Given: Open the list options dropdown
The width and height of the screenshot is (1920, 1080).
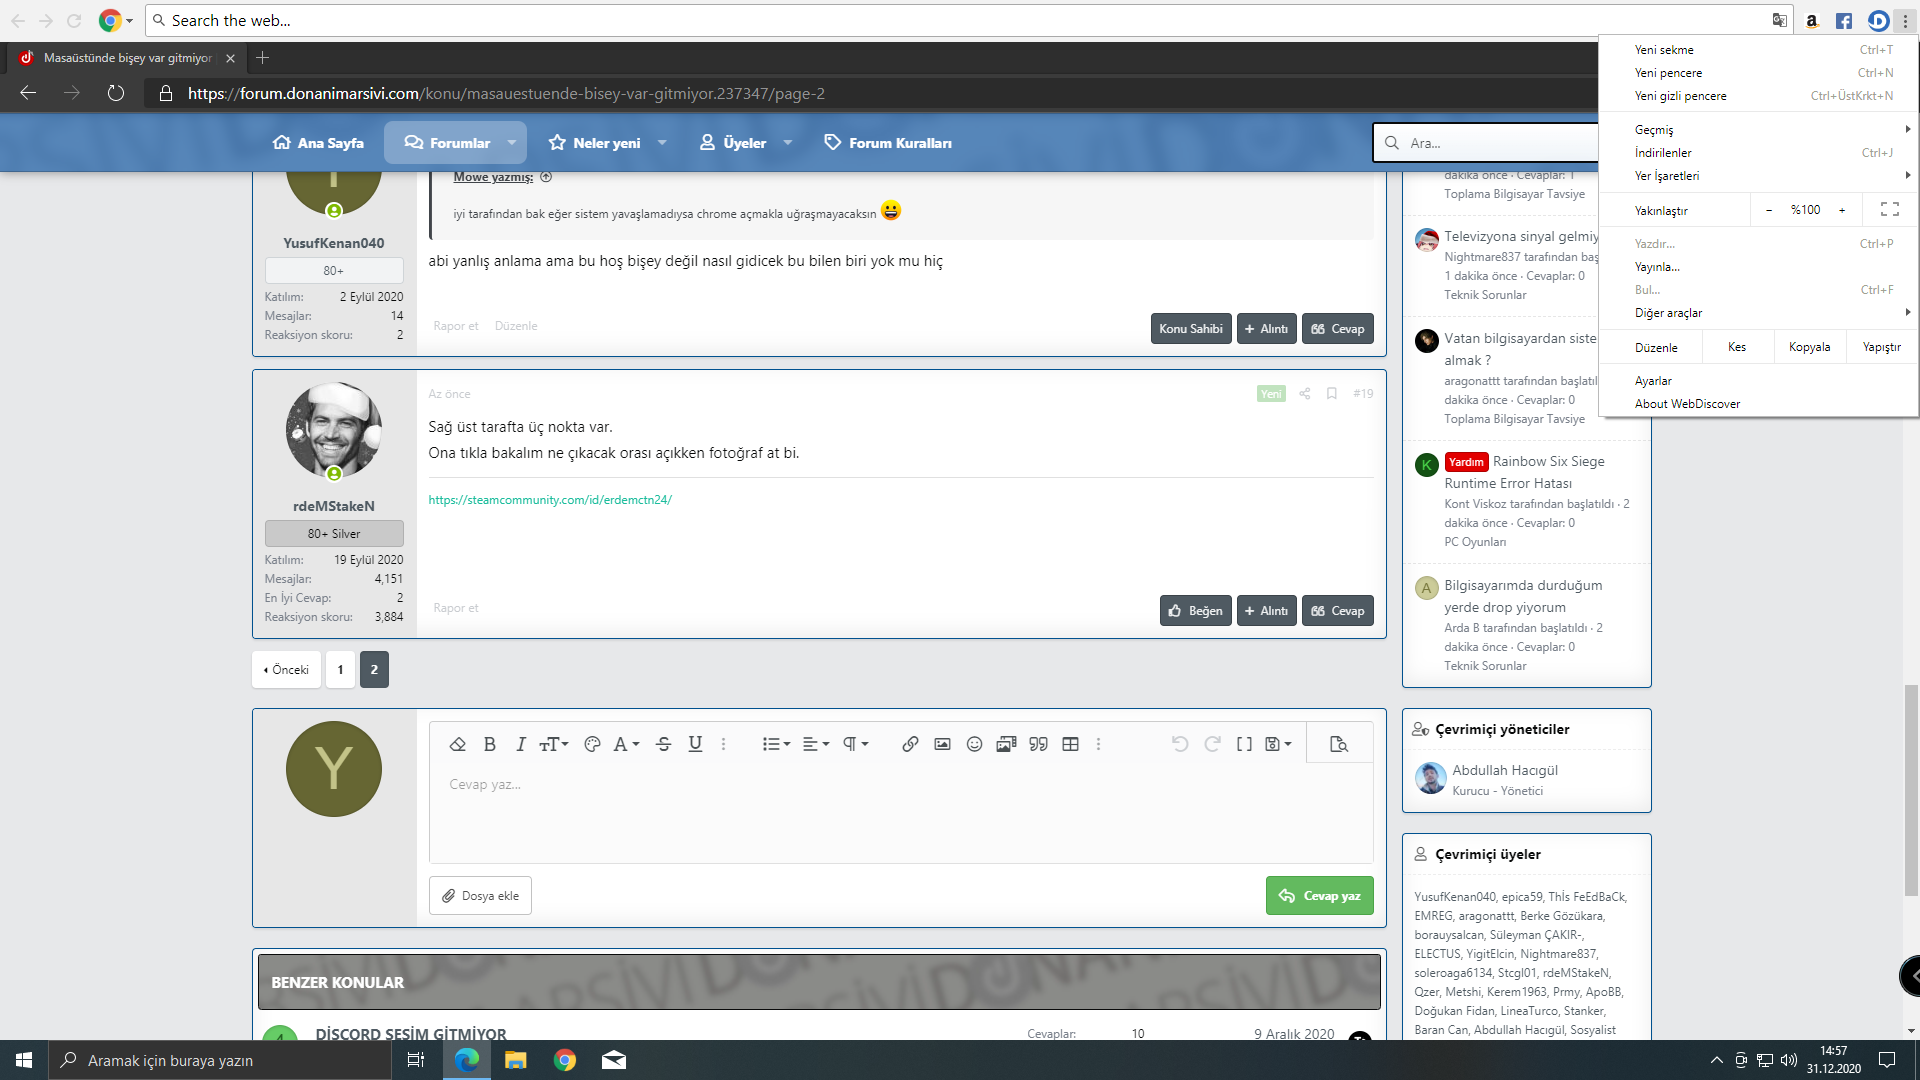Looking at the screenshot, I should (776, 744).
